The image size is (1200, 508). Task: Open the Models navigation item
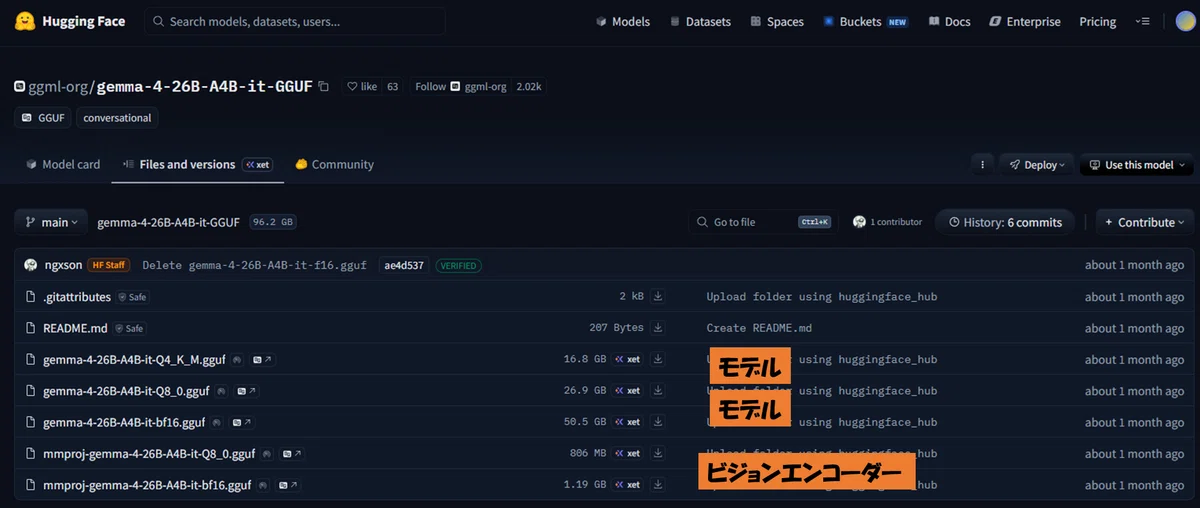(622, 22)
